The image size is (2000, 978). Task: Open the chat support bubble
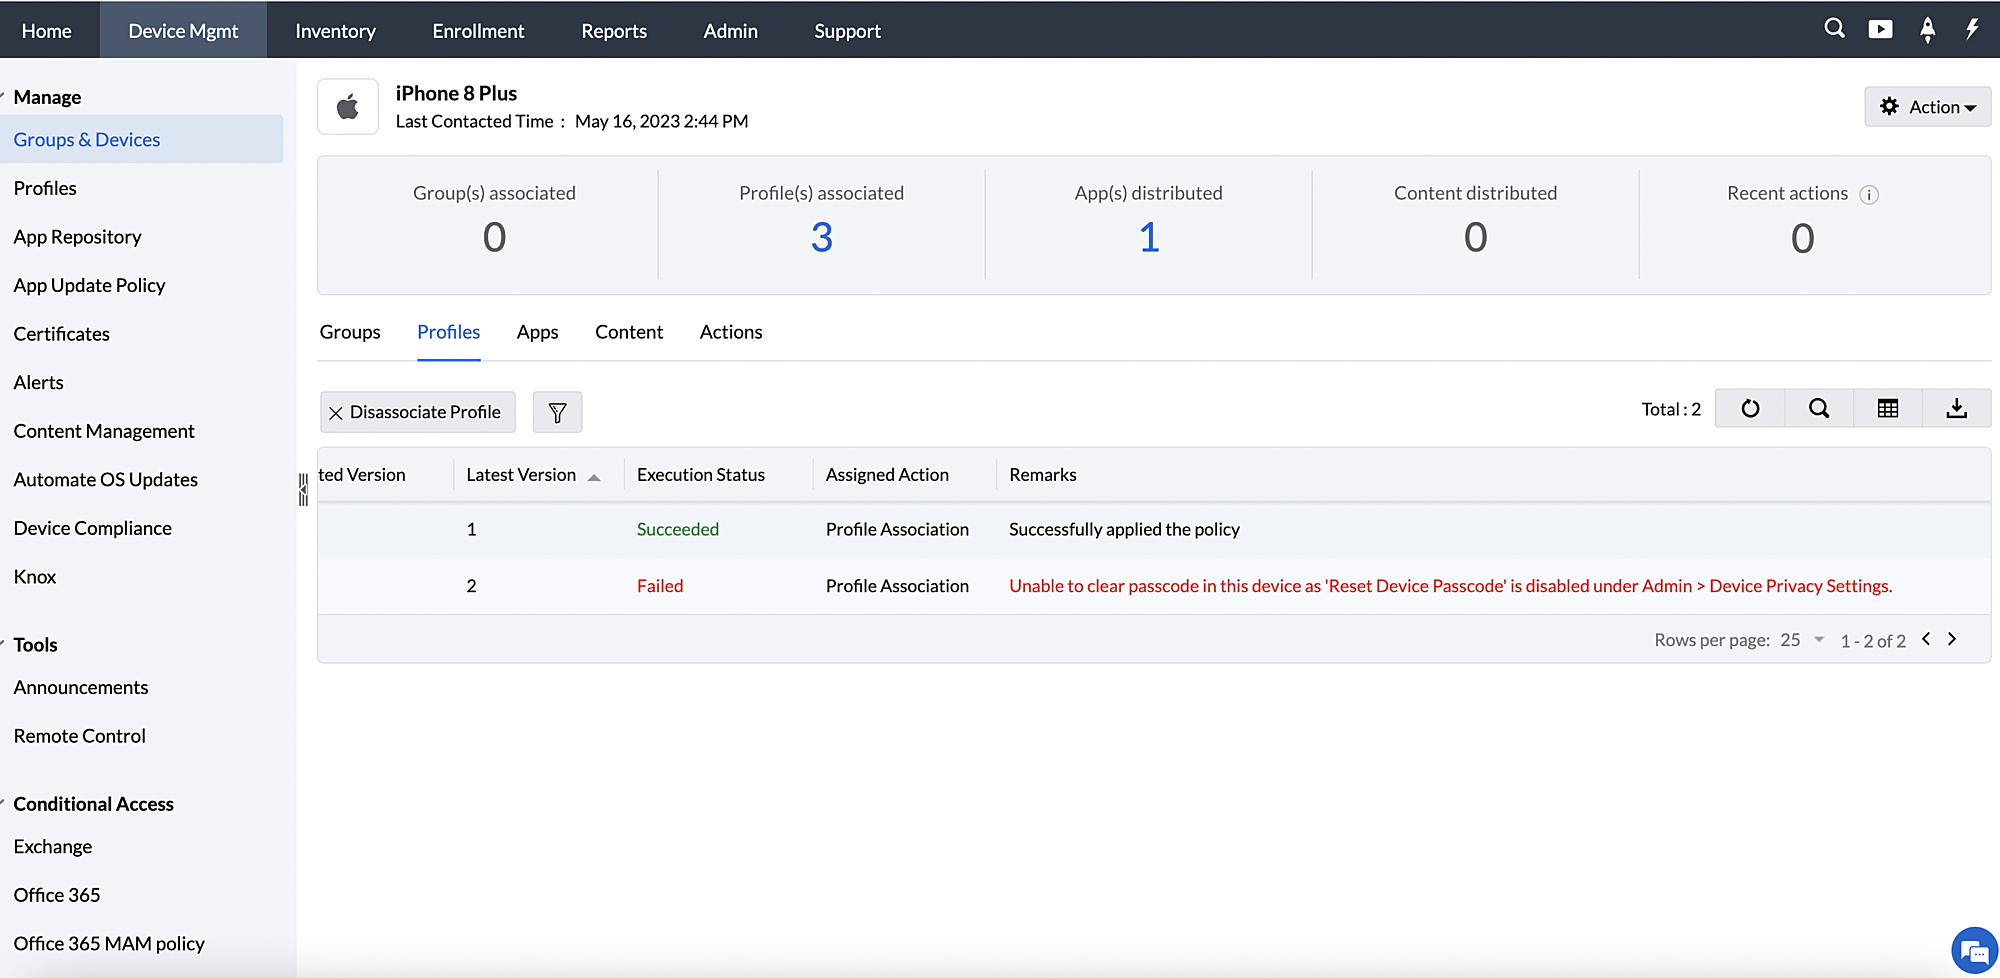click(x=1973, y=951)
